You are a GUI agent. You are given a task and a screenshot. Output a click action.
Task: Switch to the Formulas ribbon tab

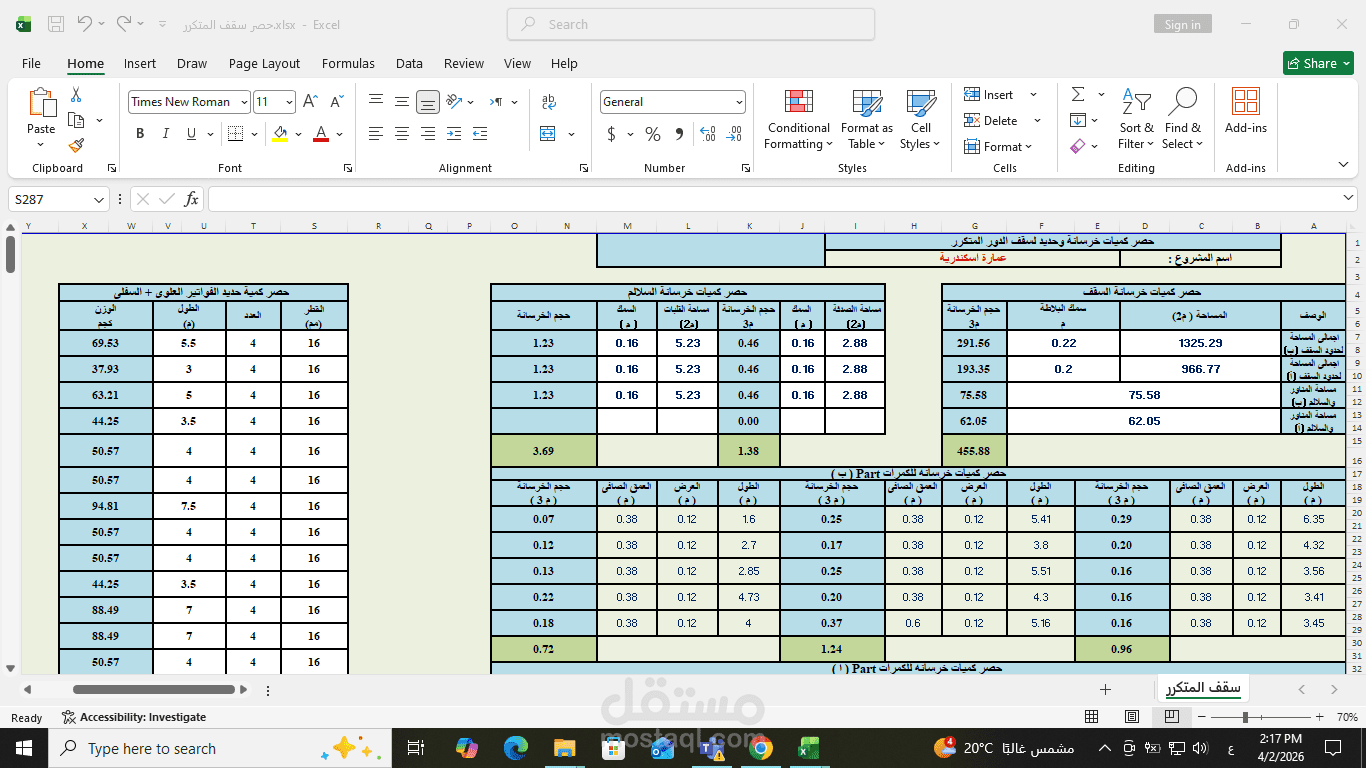[348, 63]
